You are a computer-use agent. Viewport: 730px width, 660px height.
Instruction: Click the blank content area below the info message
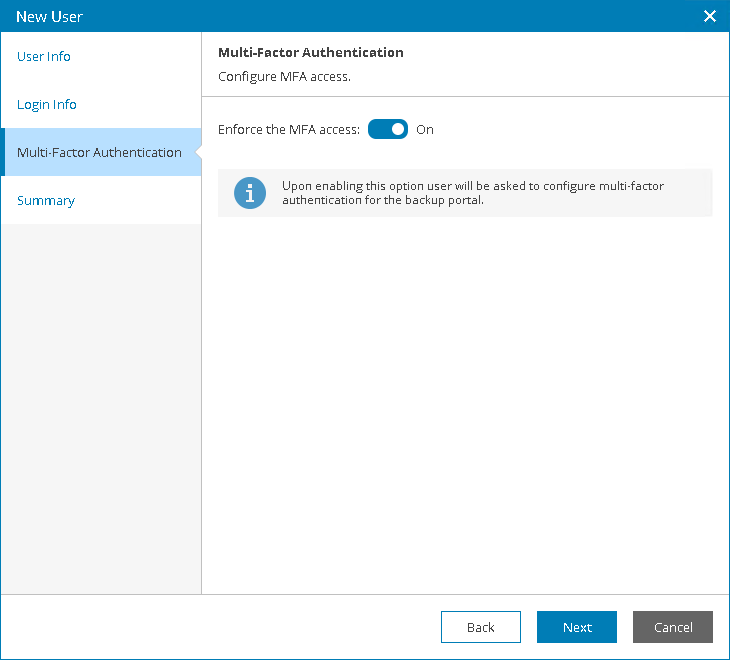(x=465, y=400)
